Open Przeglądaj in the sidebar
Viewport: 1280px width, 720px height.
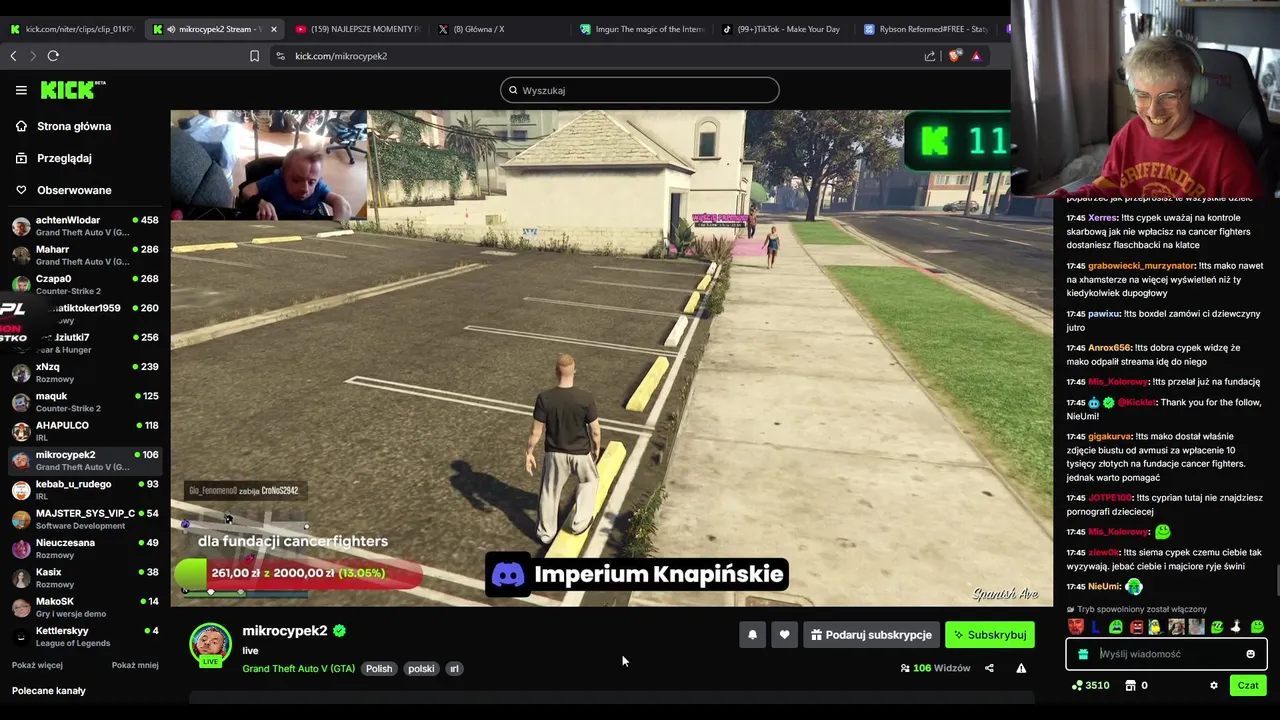(x=64, y=158)
